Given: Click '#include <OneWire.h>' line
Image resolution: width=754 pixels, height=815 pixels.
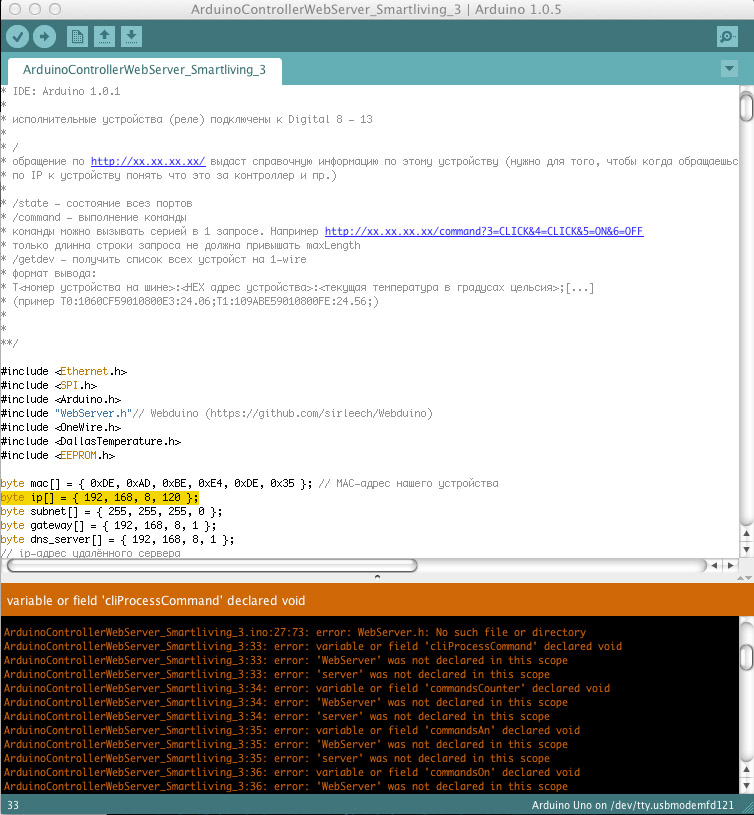Looking at the screenshot, I should click(x=61, y=428).
